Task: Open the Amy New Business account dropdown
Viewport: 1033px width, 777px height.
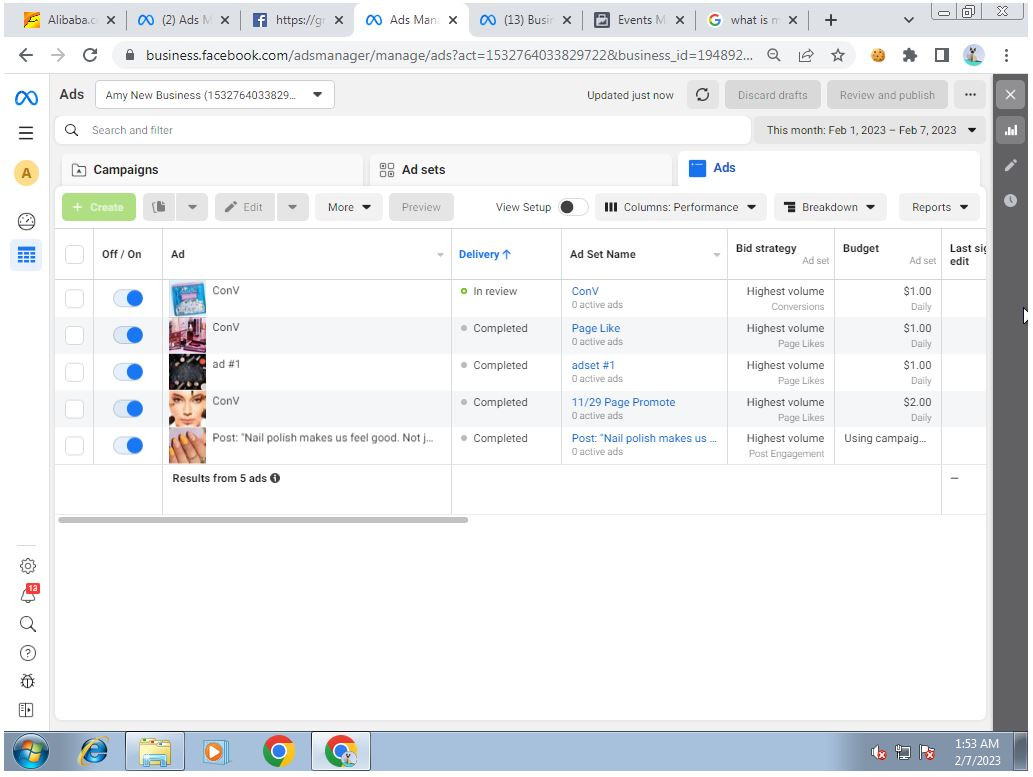Action: [215, 95]
